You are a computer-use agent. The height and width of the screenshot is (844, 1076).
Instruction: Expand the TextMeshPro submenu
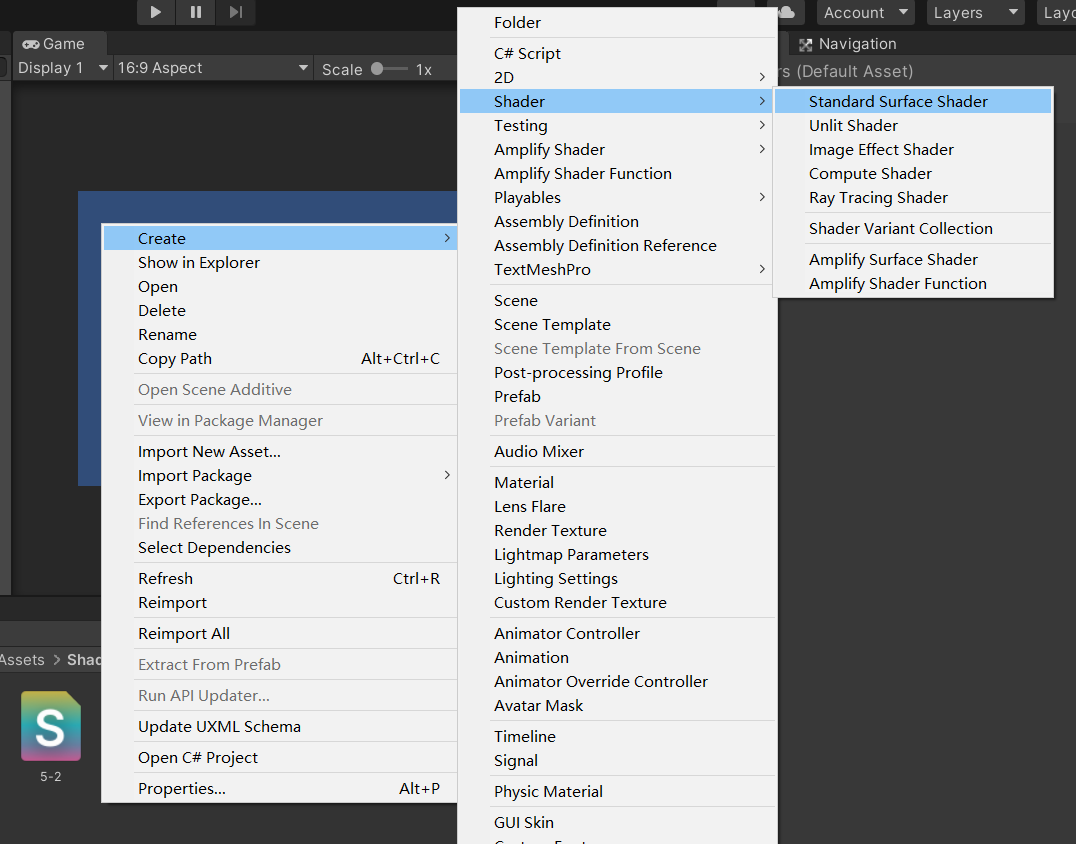click(x=618, y=270)
